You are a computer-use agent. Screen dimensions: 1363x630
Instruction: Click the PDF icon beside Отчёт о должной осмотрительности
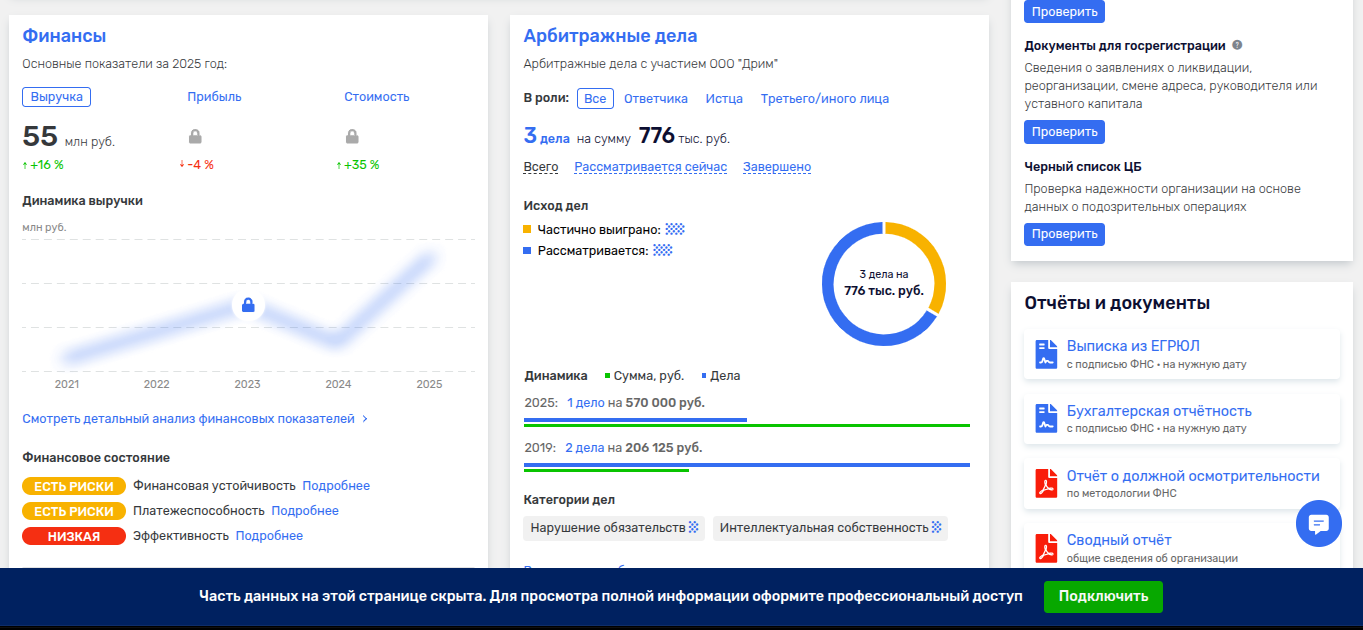pyautogui.click(x=1046, y=484)
